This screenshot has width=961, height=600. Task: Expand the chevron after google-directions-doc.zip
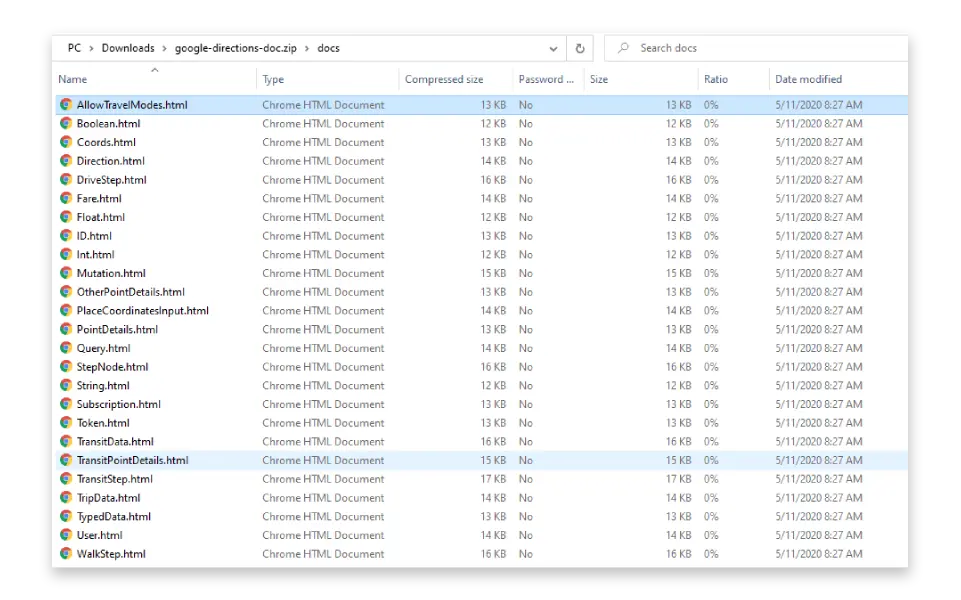(x=307, y=48)
